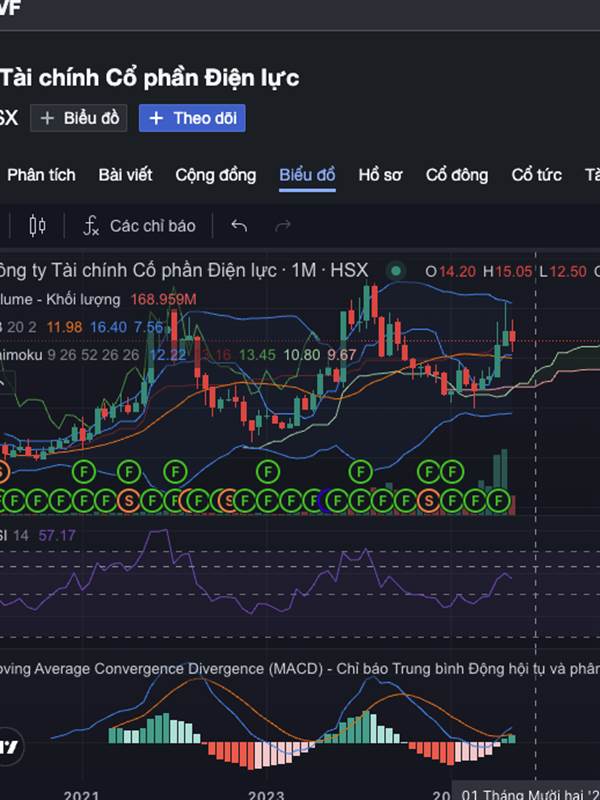The height and width of the screenshot is (800, 600).
Task: Select the Hồ sơ tab
Action: pos(380,175)
